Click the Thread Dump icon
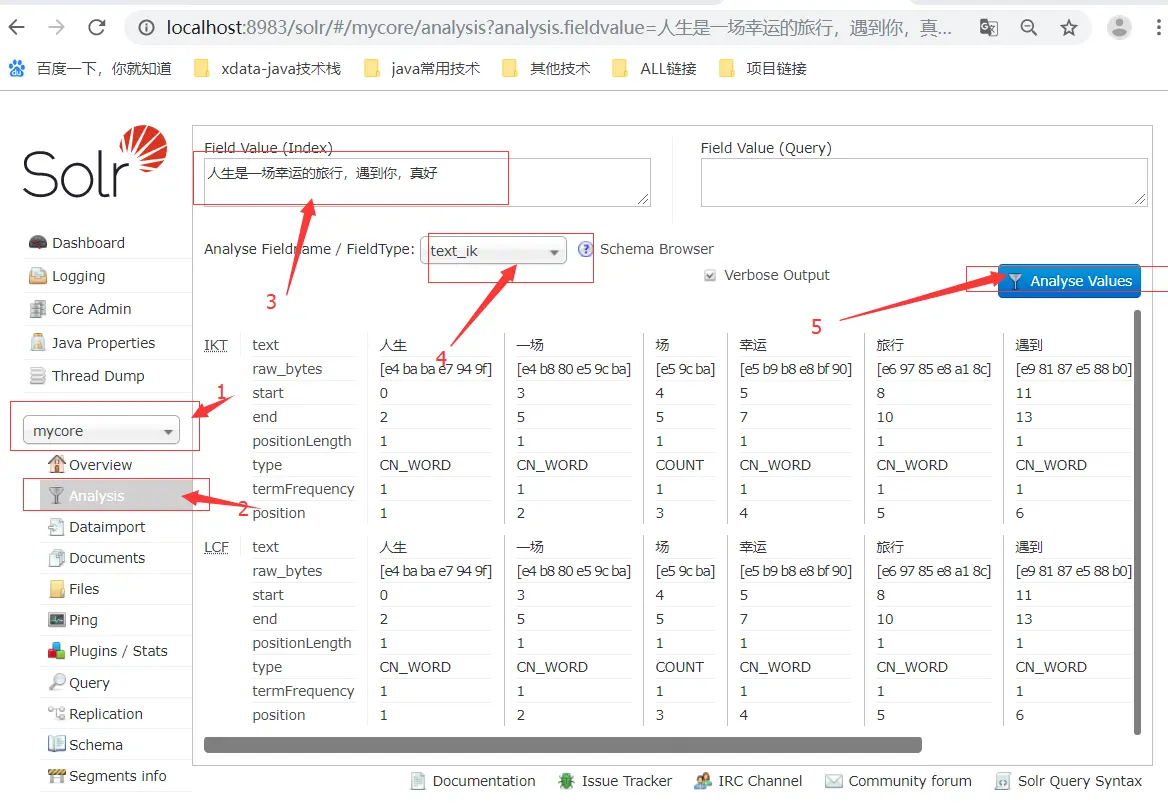Image resolution: width=1168 pixels, height=807 pixels. click(x=37, y=376)
